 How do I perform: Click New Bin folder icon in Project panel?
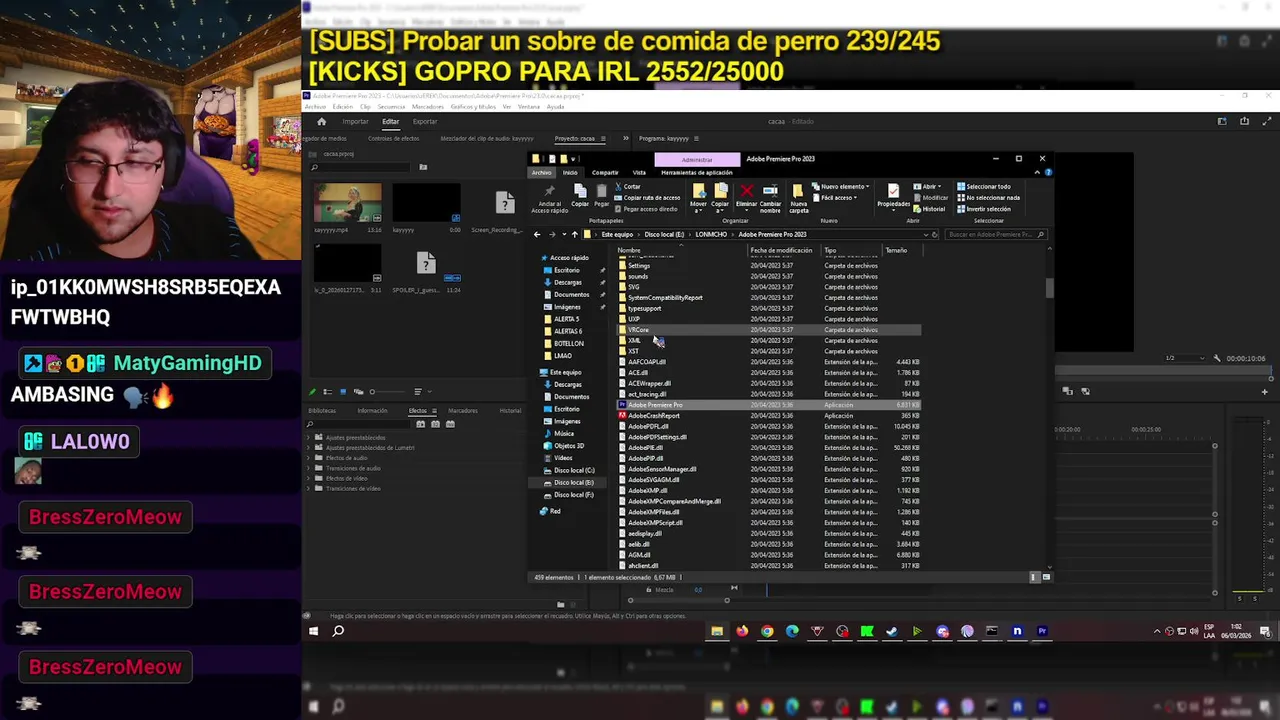tap(423, 167)
